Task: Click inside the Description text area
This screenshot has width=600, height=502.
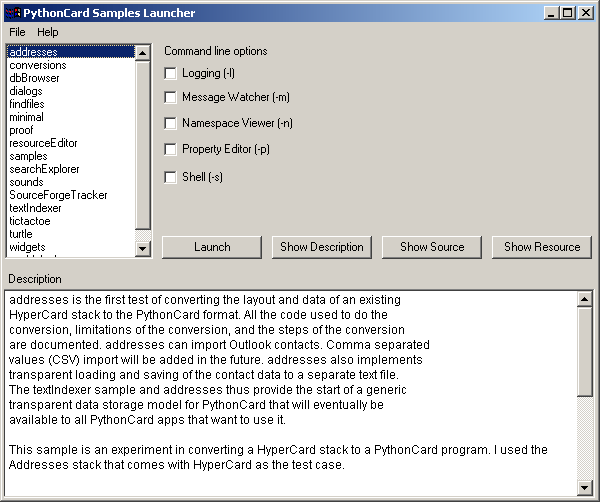Action: coord(290,390)
